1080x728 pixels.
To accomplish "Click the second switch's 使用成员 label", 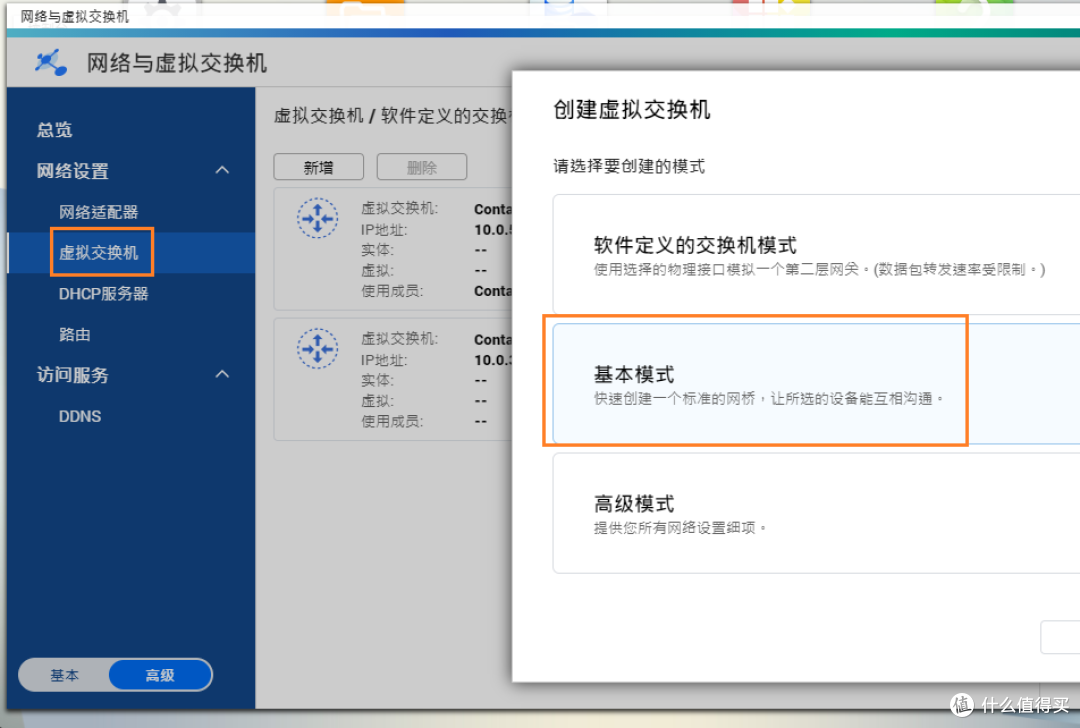I will pos(393,421).
